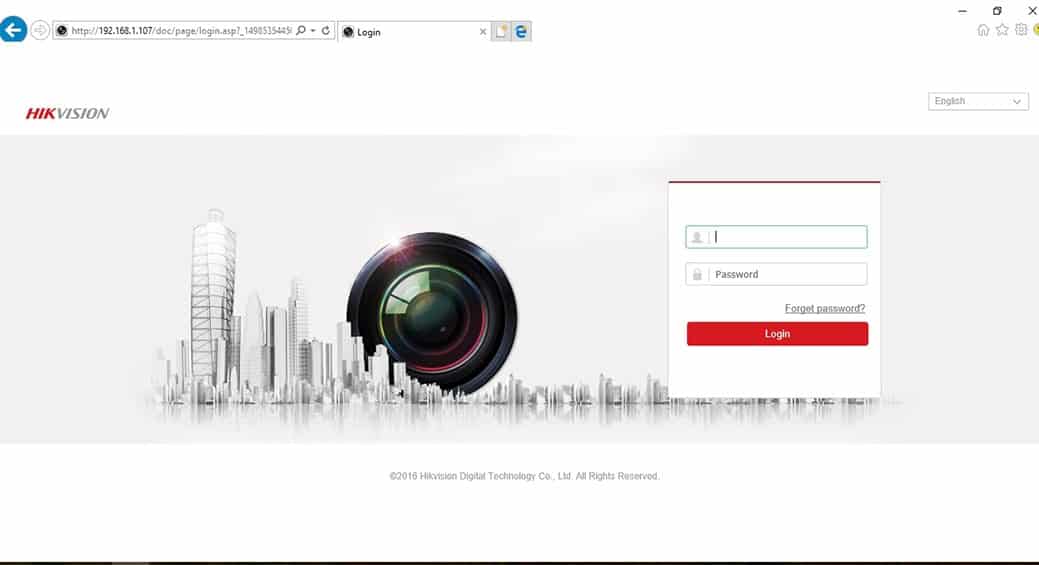Screen dimensions: 1039x565
Task: Click the red Login button
Action: 777,334
